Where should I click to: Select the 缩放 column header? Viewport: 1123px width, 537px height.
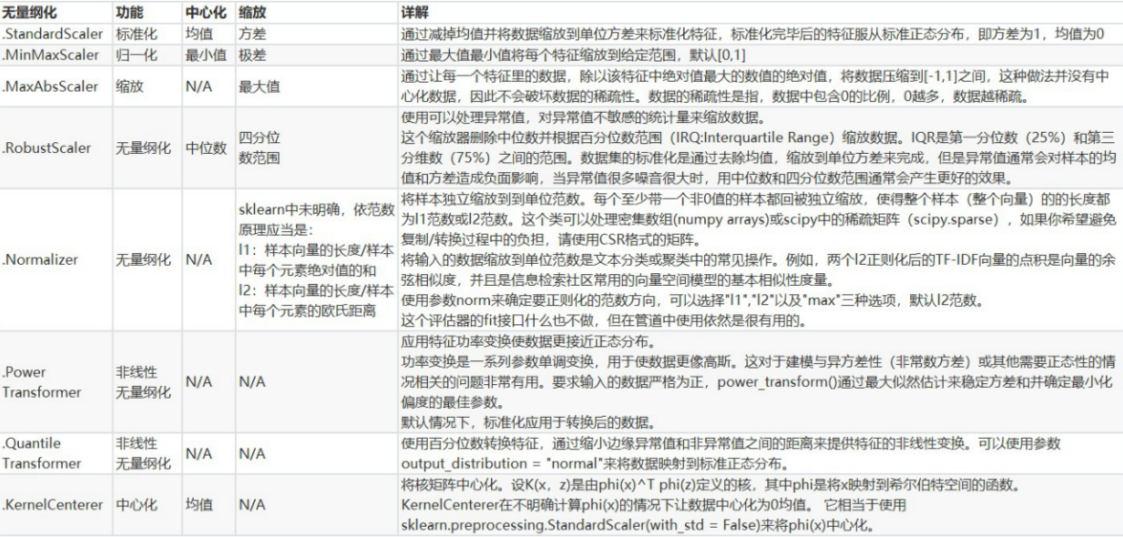tap(252, 13)
